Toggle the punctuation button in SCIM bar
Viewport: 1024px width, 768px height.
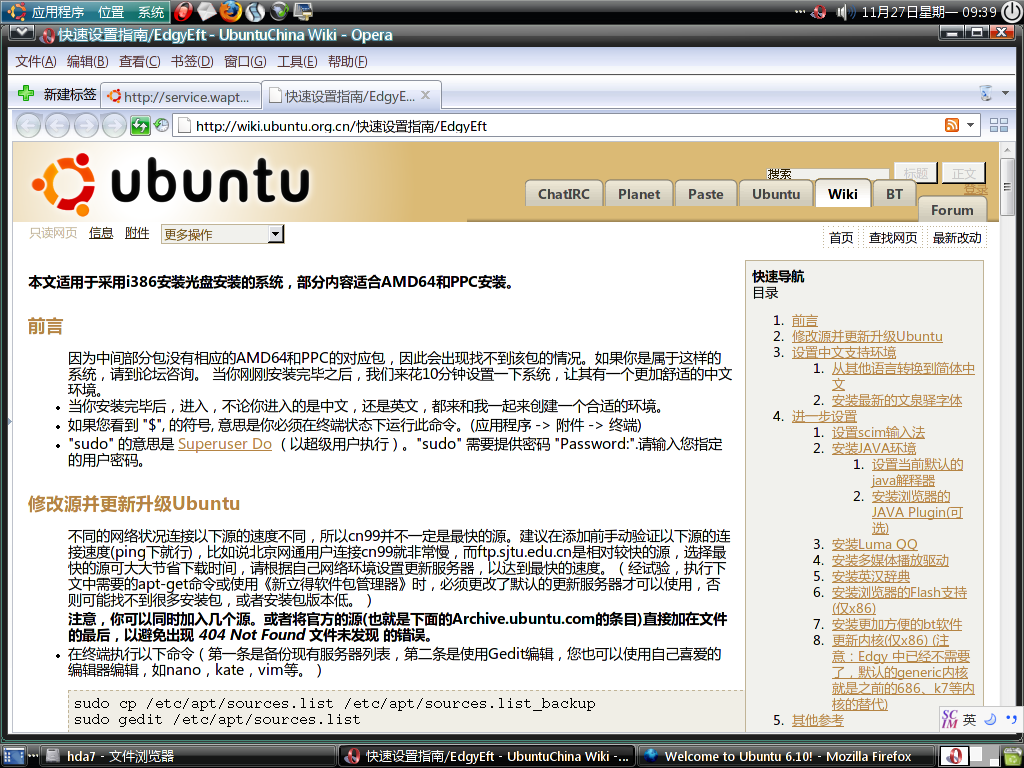1012,720
